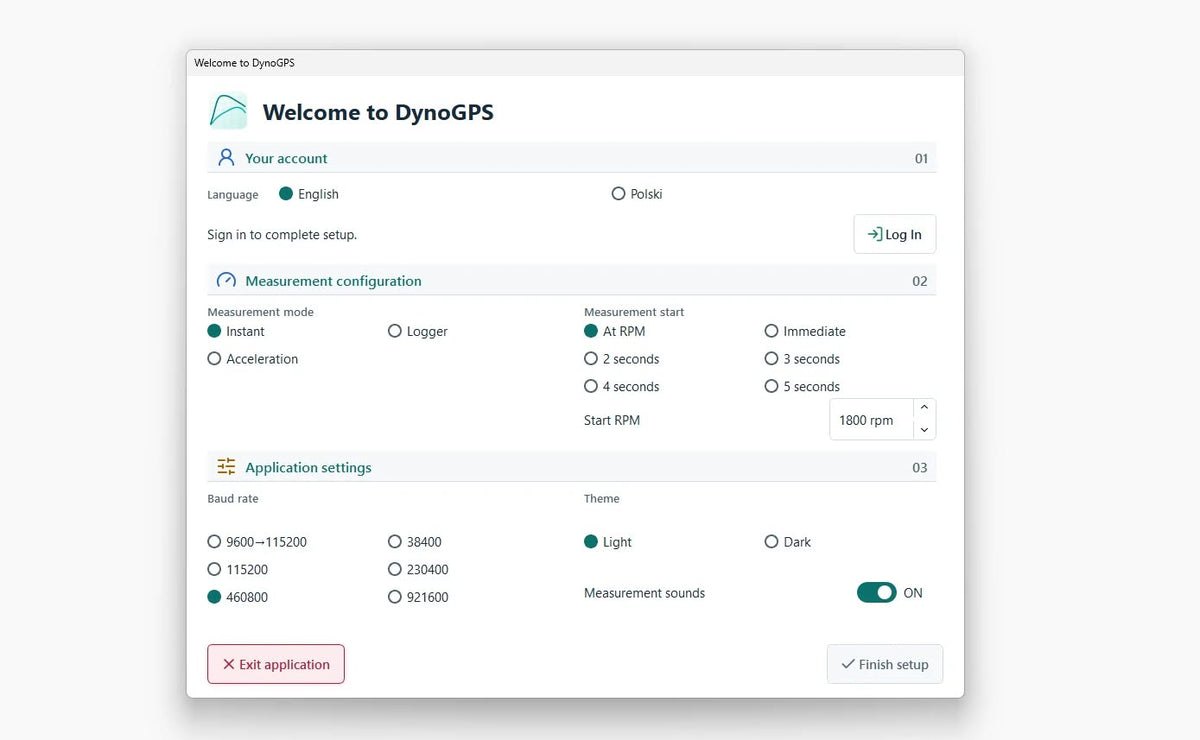Click the DynoGPS logo icon
The image size is (1200, 740).
coord(228,111)
